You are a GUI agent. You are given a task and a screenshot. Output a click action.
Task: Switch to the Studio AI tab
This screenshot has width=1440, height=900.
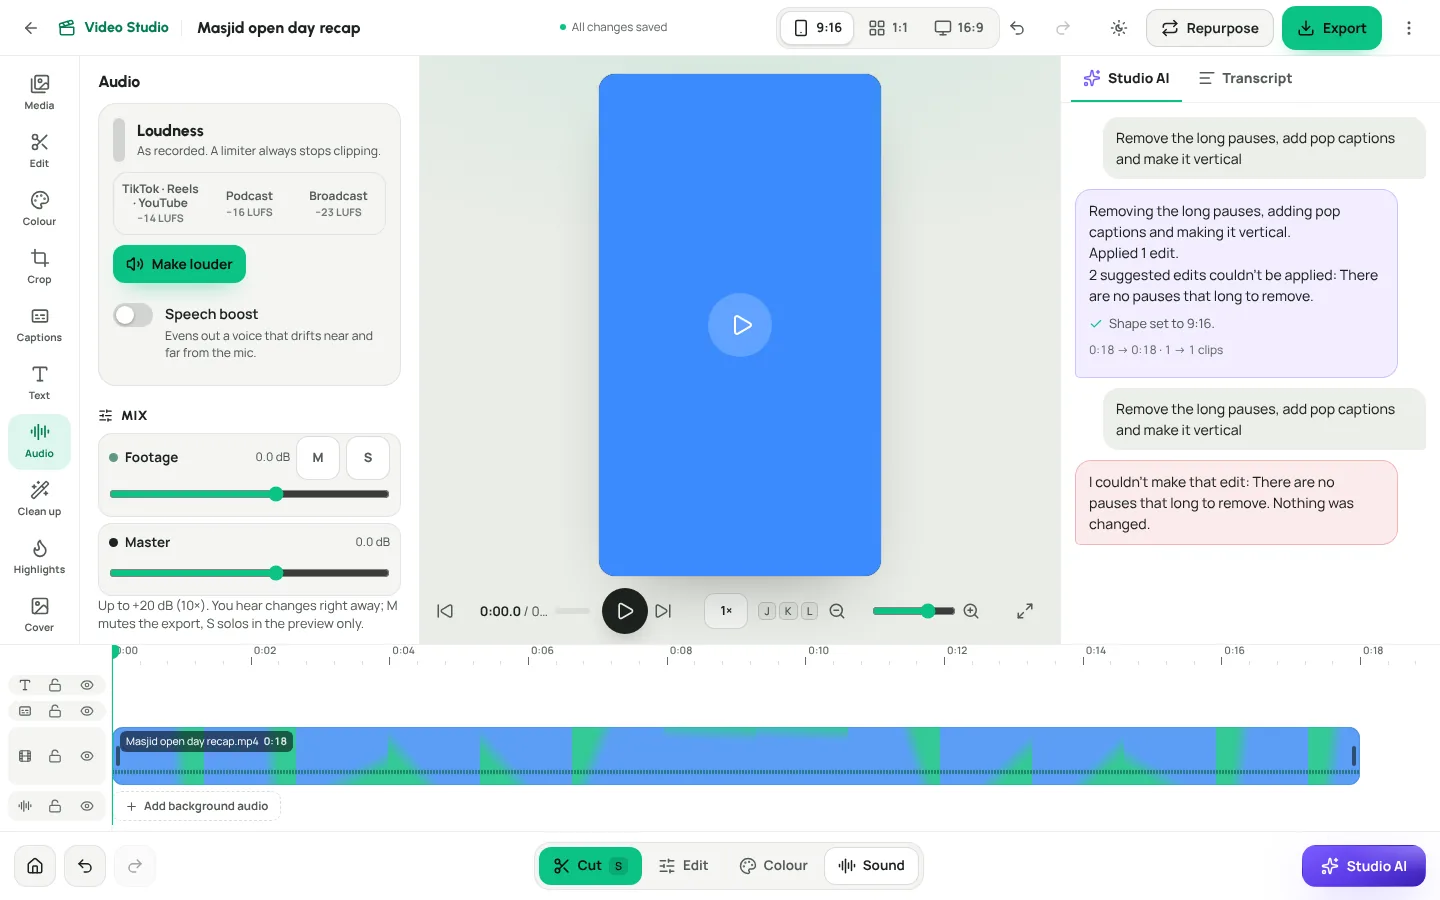pyautogui.click(x=1126, y=78)
